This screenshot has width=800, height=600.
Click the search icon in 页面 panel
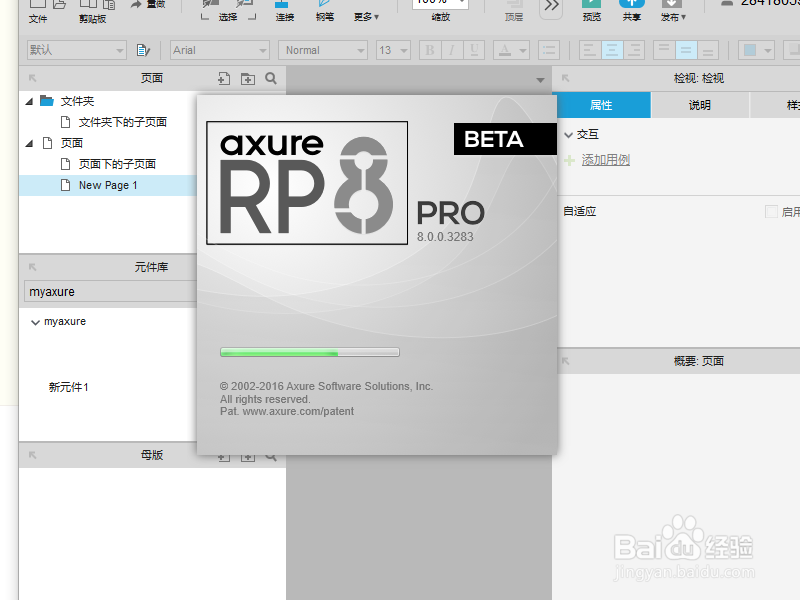[271, 78]
